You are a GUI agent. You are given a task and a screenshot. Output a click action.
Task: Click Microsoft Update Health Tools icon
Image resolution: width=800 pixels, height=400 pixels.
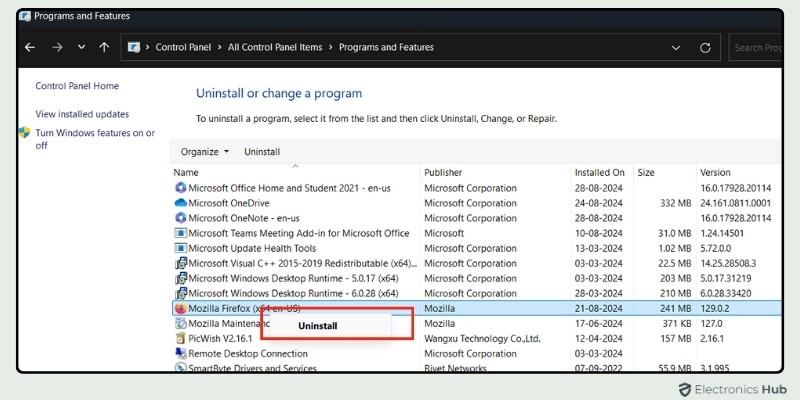click(181, 248)
